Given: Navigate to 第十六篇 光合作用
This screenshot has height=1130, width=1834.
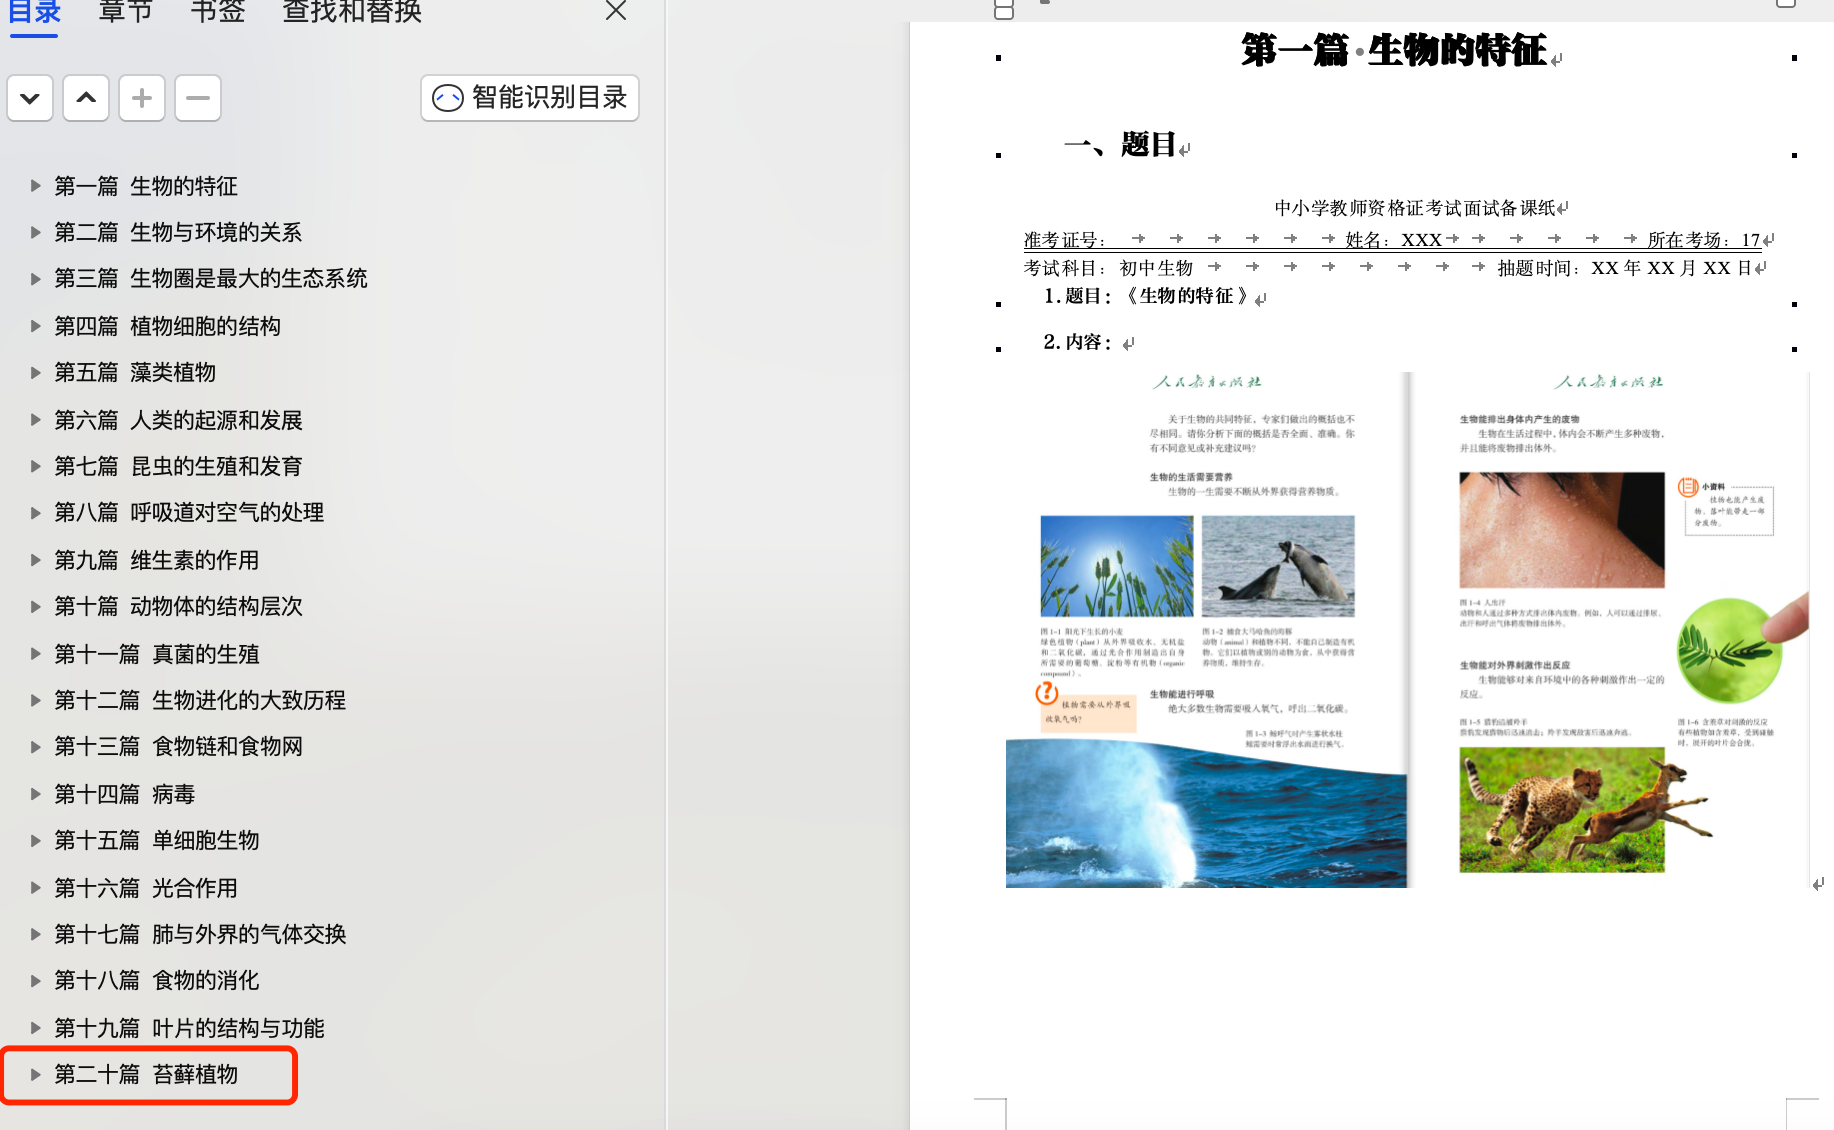Looking at the screenshot, I should (x=145, y=888).
